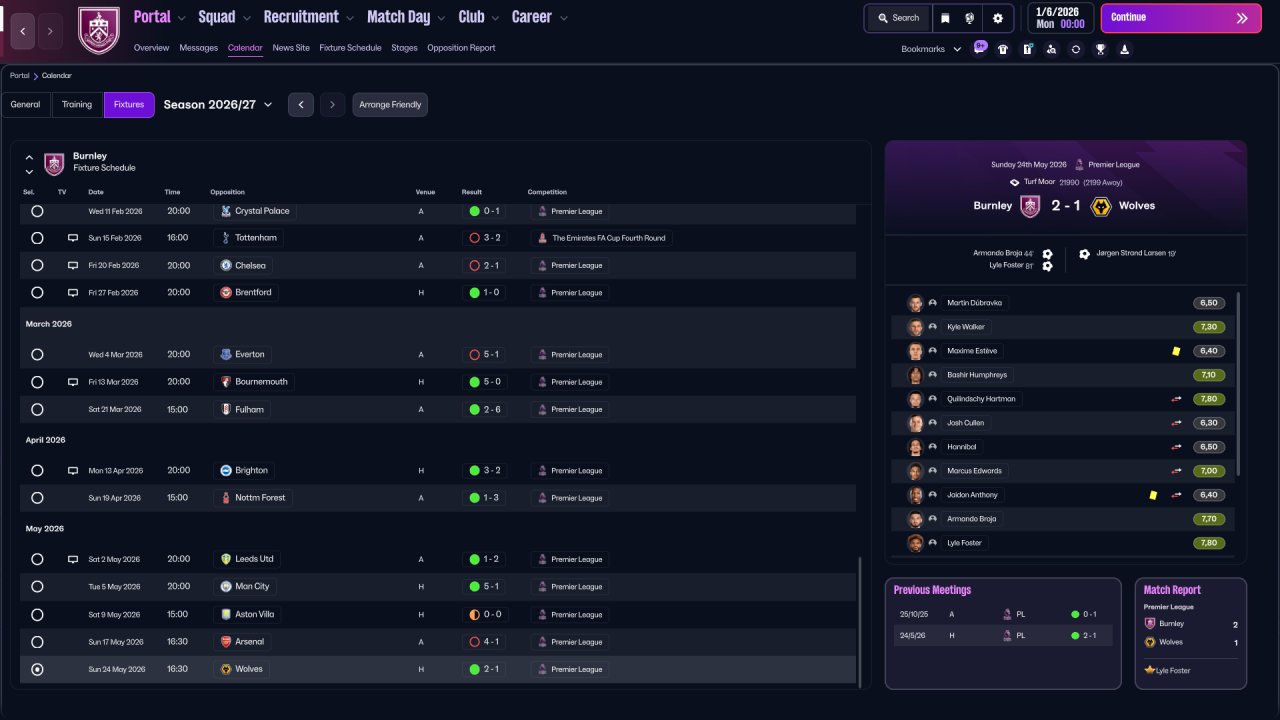Open the Opposition Report tab
This screenshot has width=1280, height=720.
[x=461, y=48]
